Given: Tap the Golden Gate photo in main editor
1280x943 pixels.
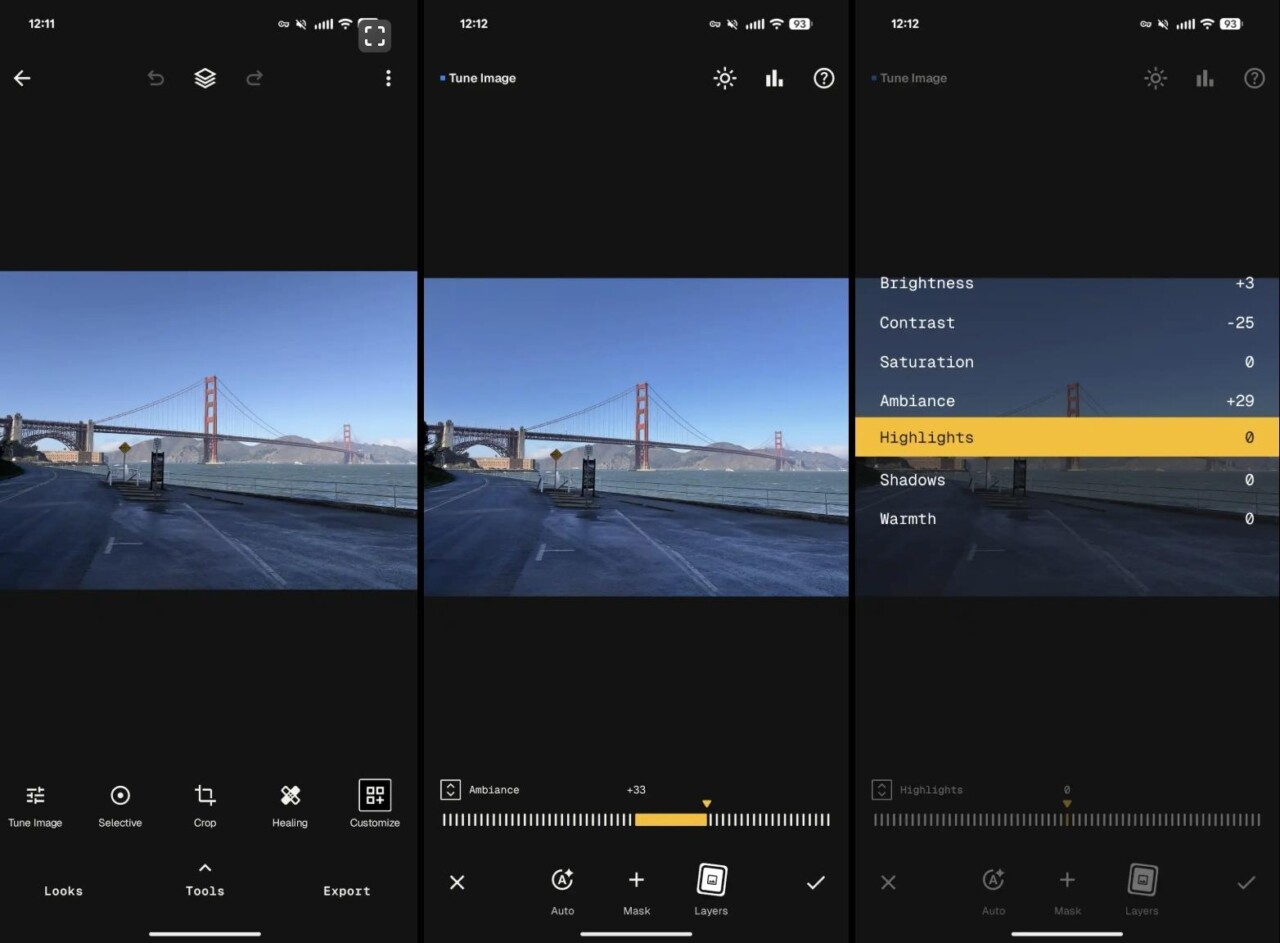Looking at the screenshot, I should [208, 430].
